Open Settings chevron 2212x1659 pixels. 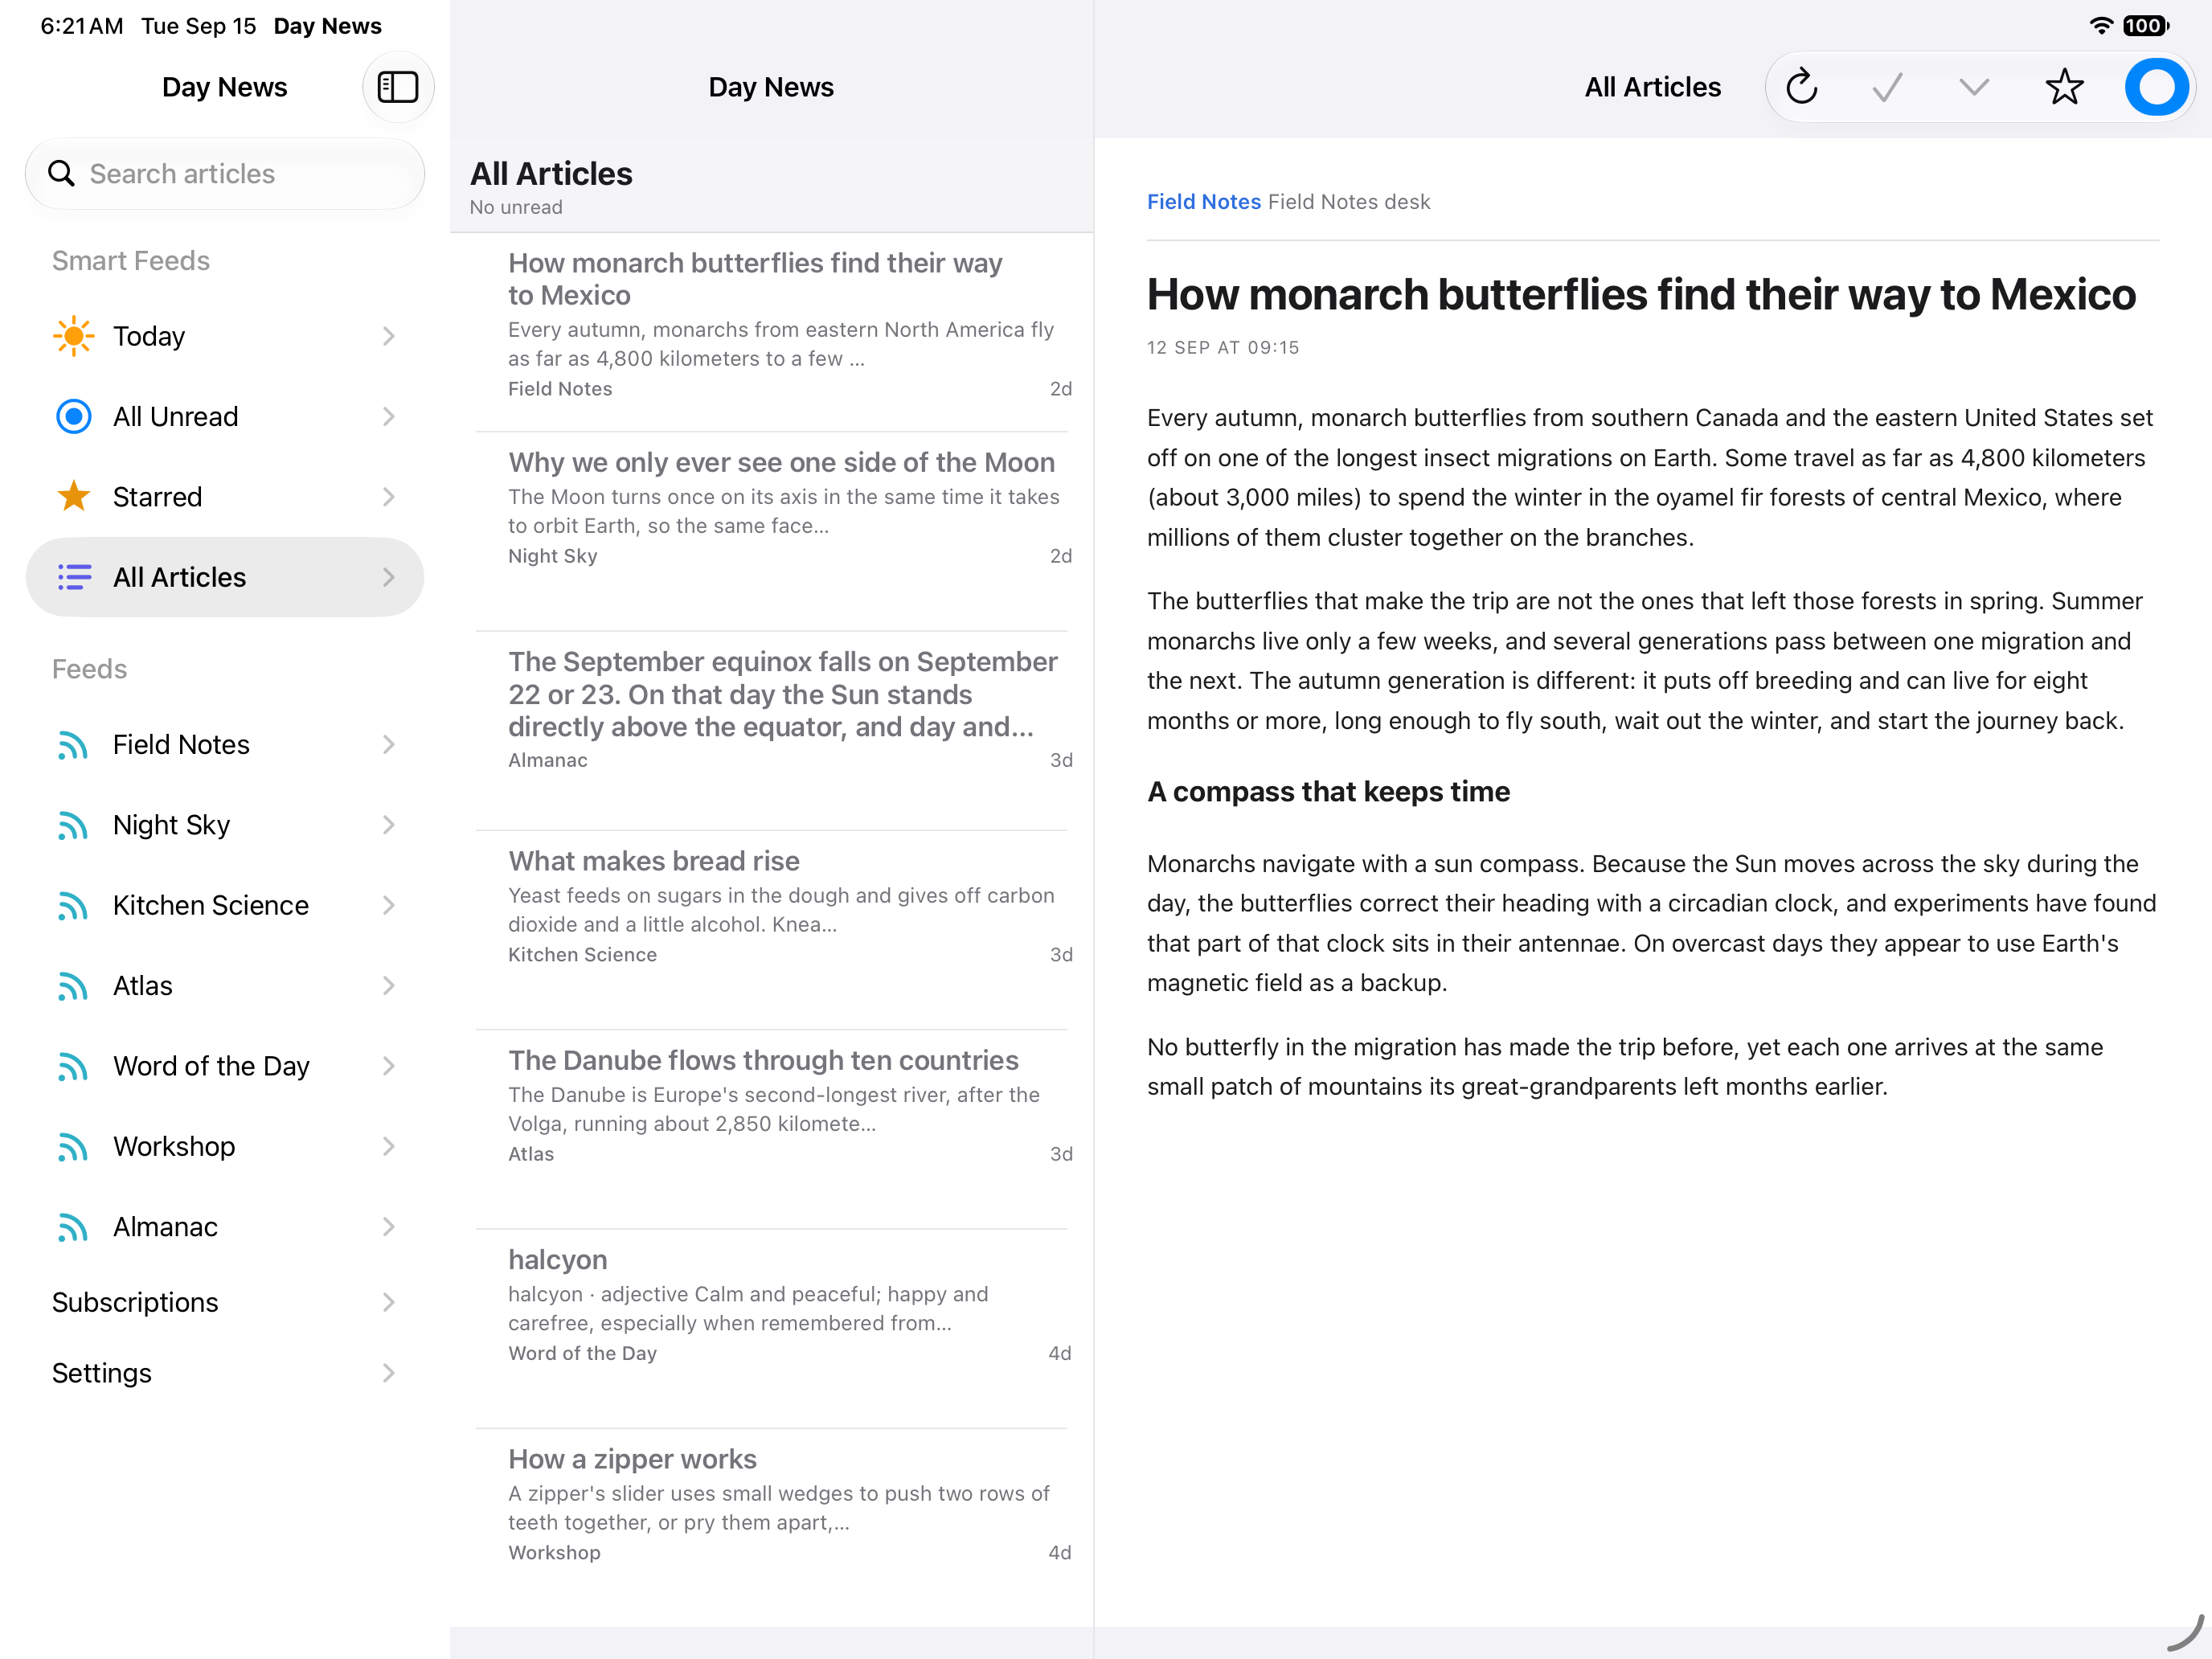389,1373
